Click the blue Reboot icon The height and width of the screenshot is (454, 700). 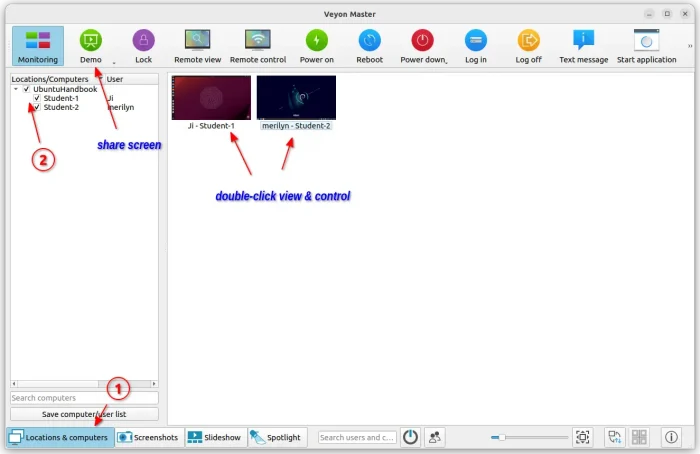click(369, 41)
